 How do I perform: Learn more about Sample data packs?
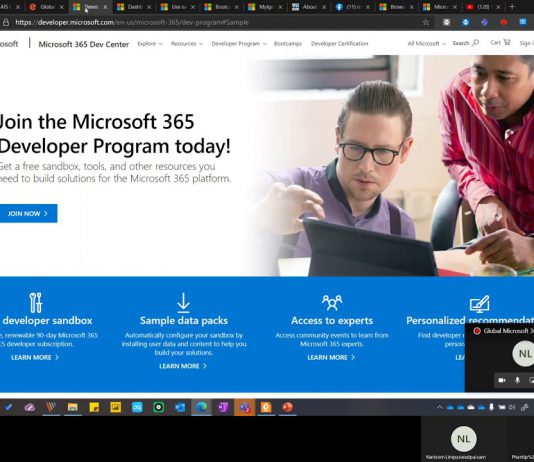[x=183, y=366]
